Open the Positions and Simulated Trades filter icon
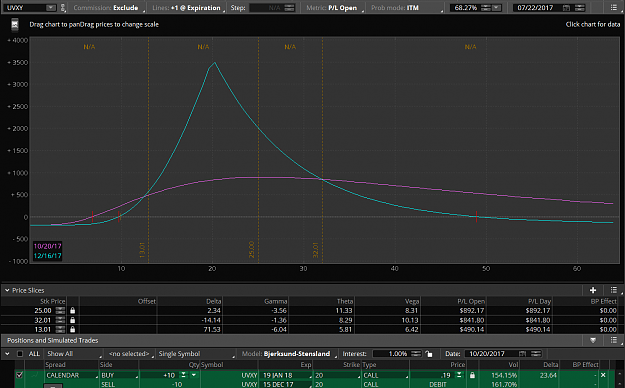Viewport: 625px width, 388px height. (x=593, y=340)
